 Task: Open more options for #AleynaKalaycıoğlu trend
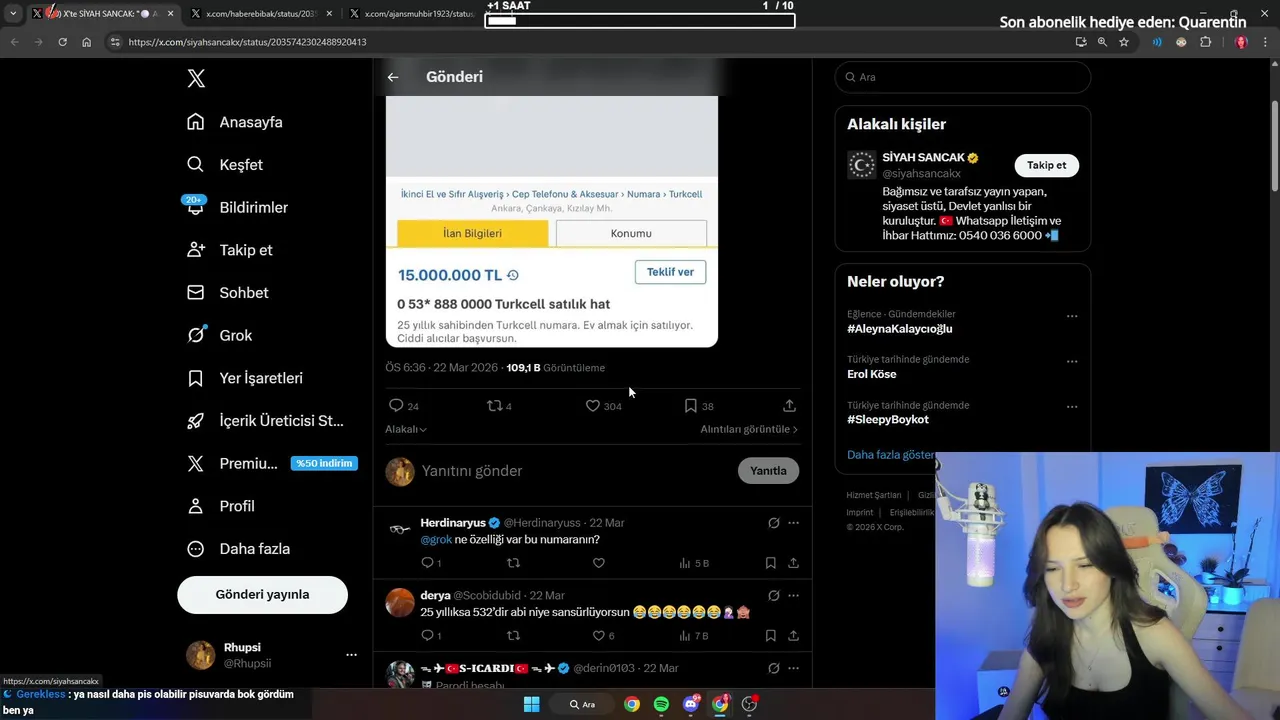point(1072,316)
